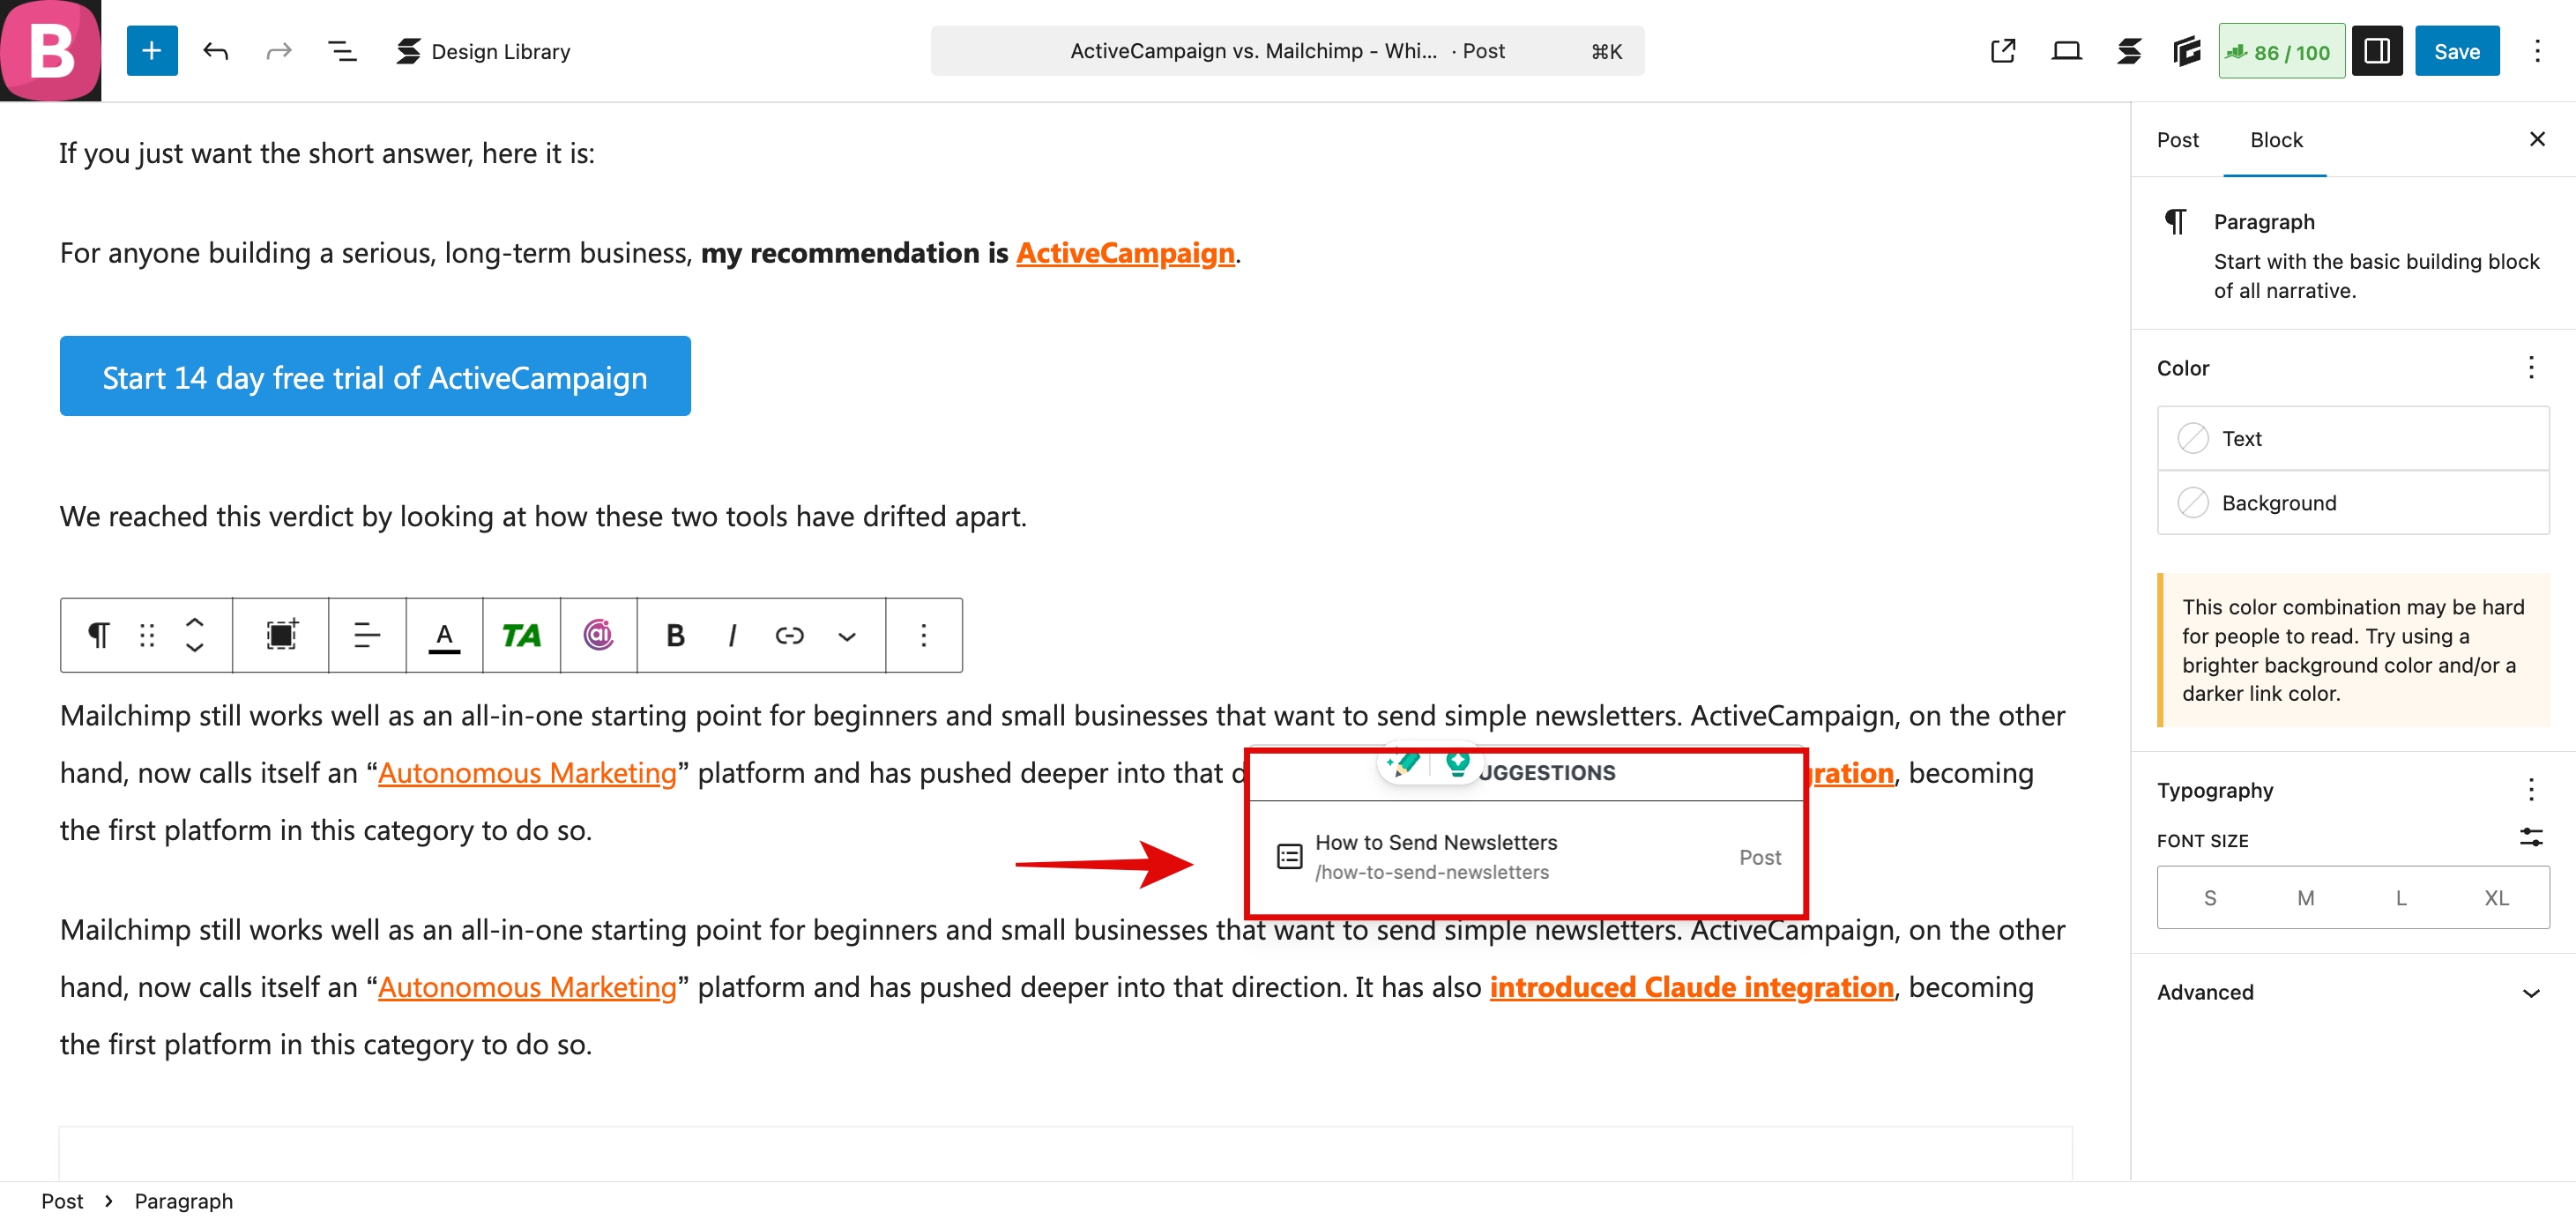Set custom font size with the slider control
This screenshot has height=1220, width=2576.
(x=2532, y=838)
